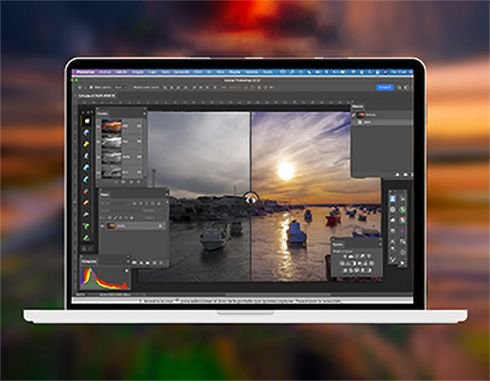This screenshot has height=381, width=490.
Task: Toggle visibility of the orange composite channel
Action: pos(98,127)
